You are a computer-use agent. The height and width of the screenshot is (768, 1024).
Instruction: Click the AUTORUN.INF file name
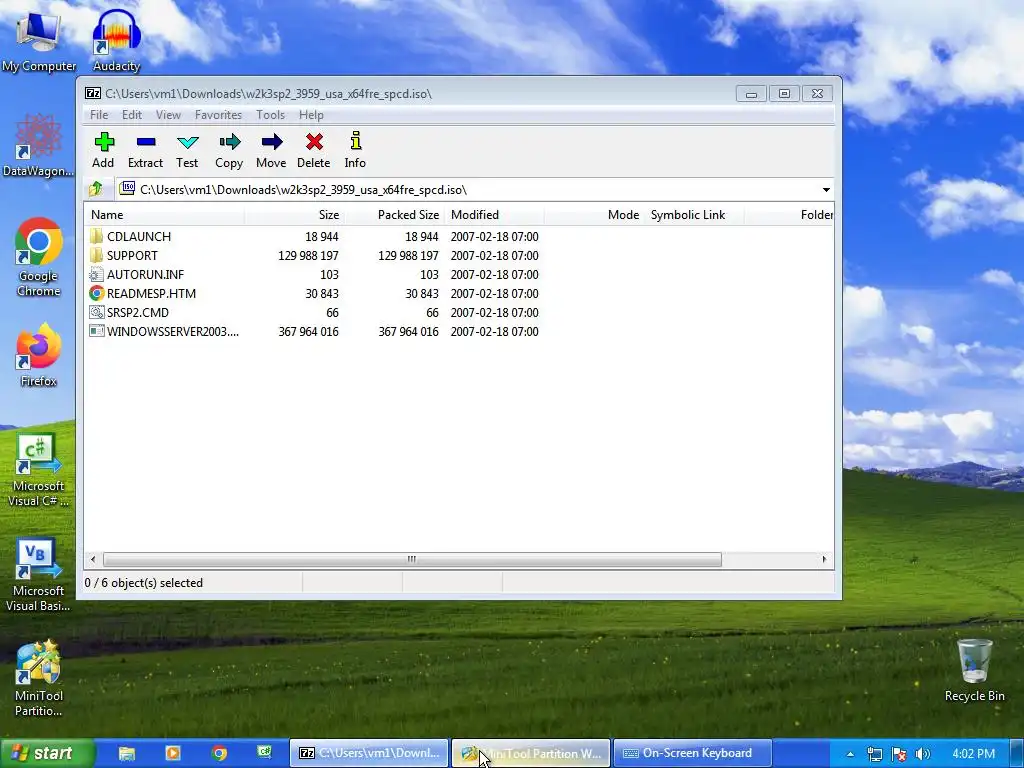(x=146, y=275)
